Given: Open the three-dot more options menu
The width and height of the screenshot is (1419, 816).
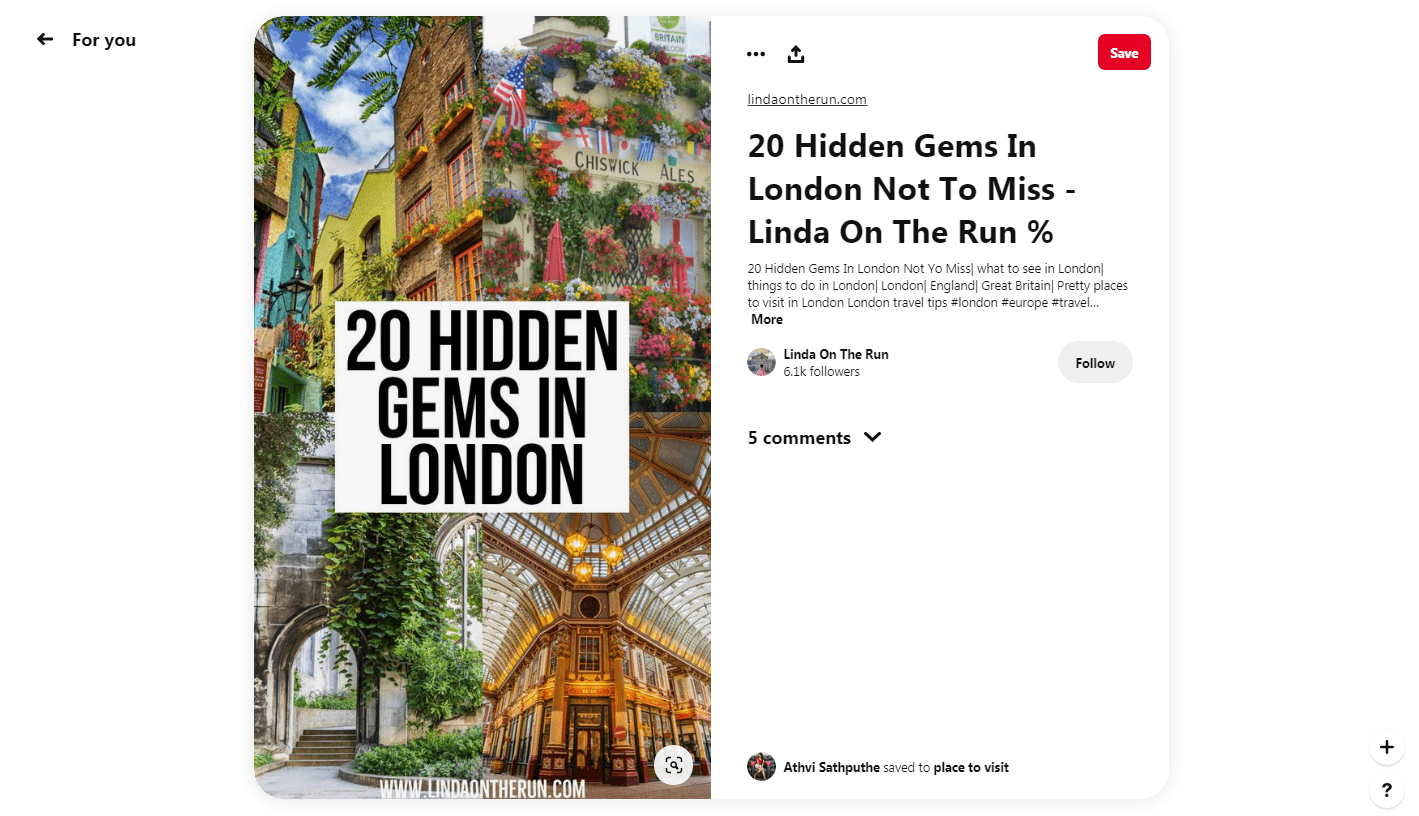Looking at the screenshot, I should coord(756,54).
